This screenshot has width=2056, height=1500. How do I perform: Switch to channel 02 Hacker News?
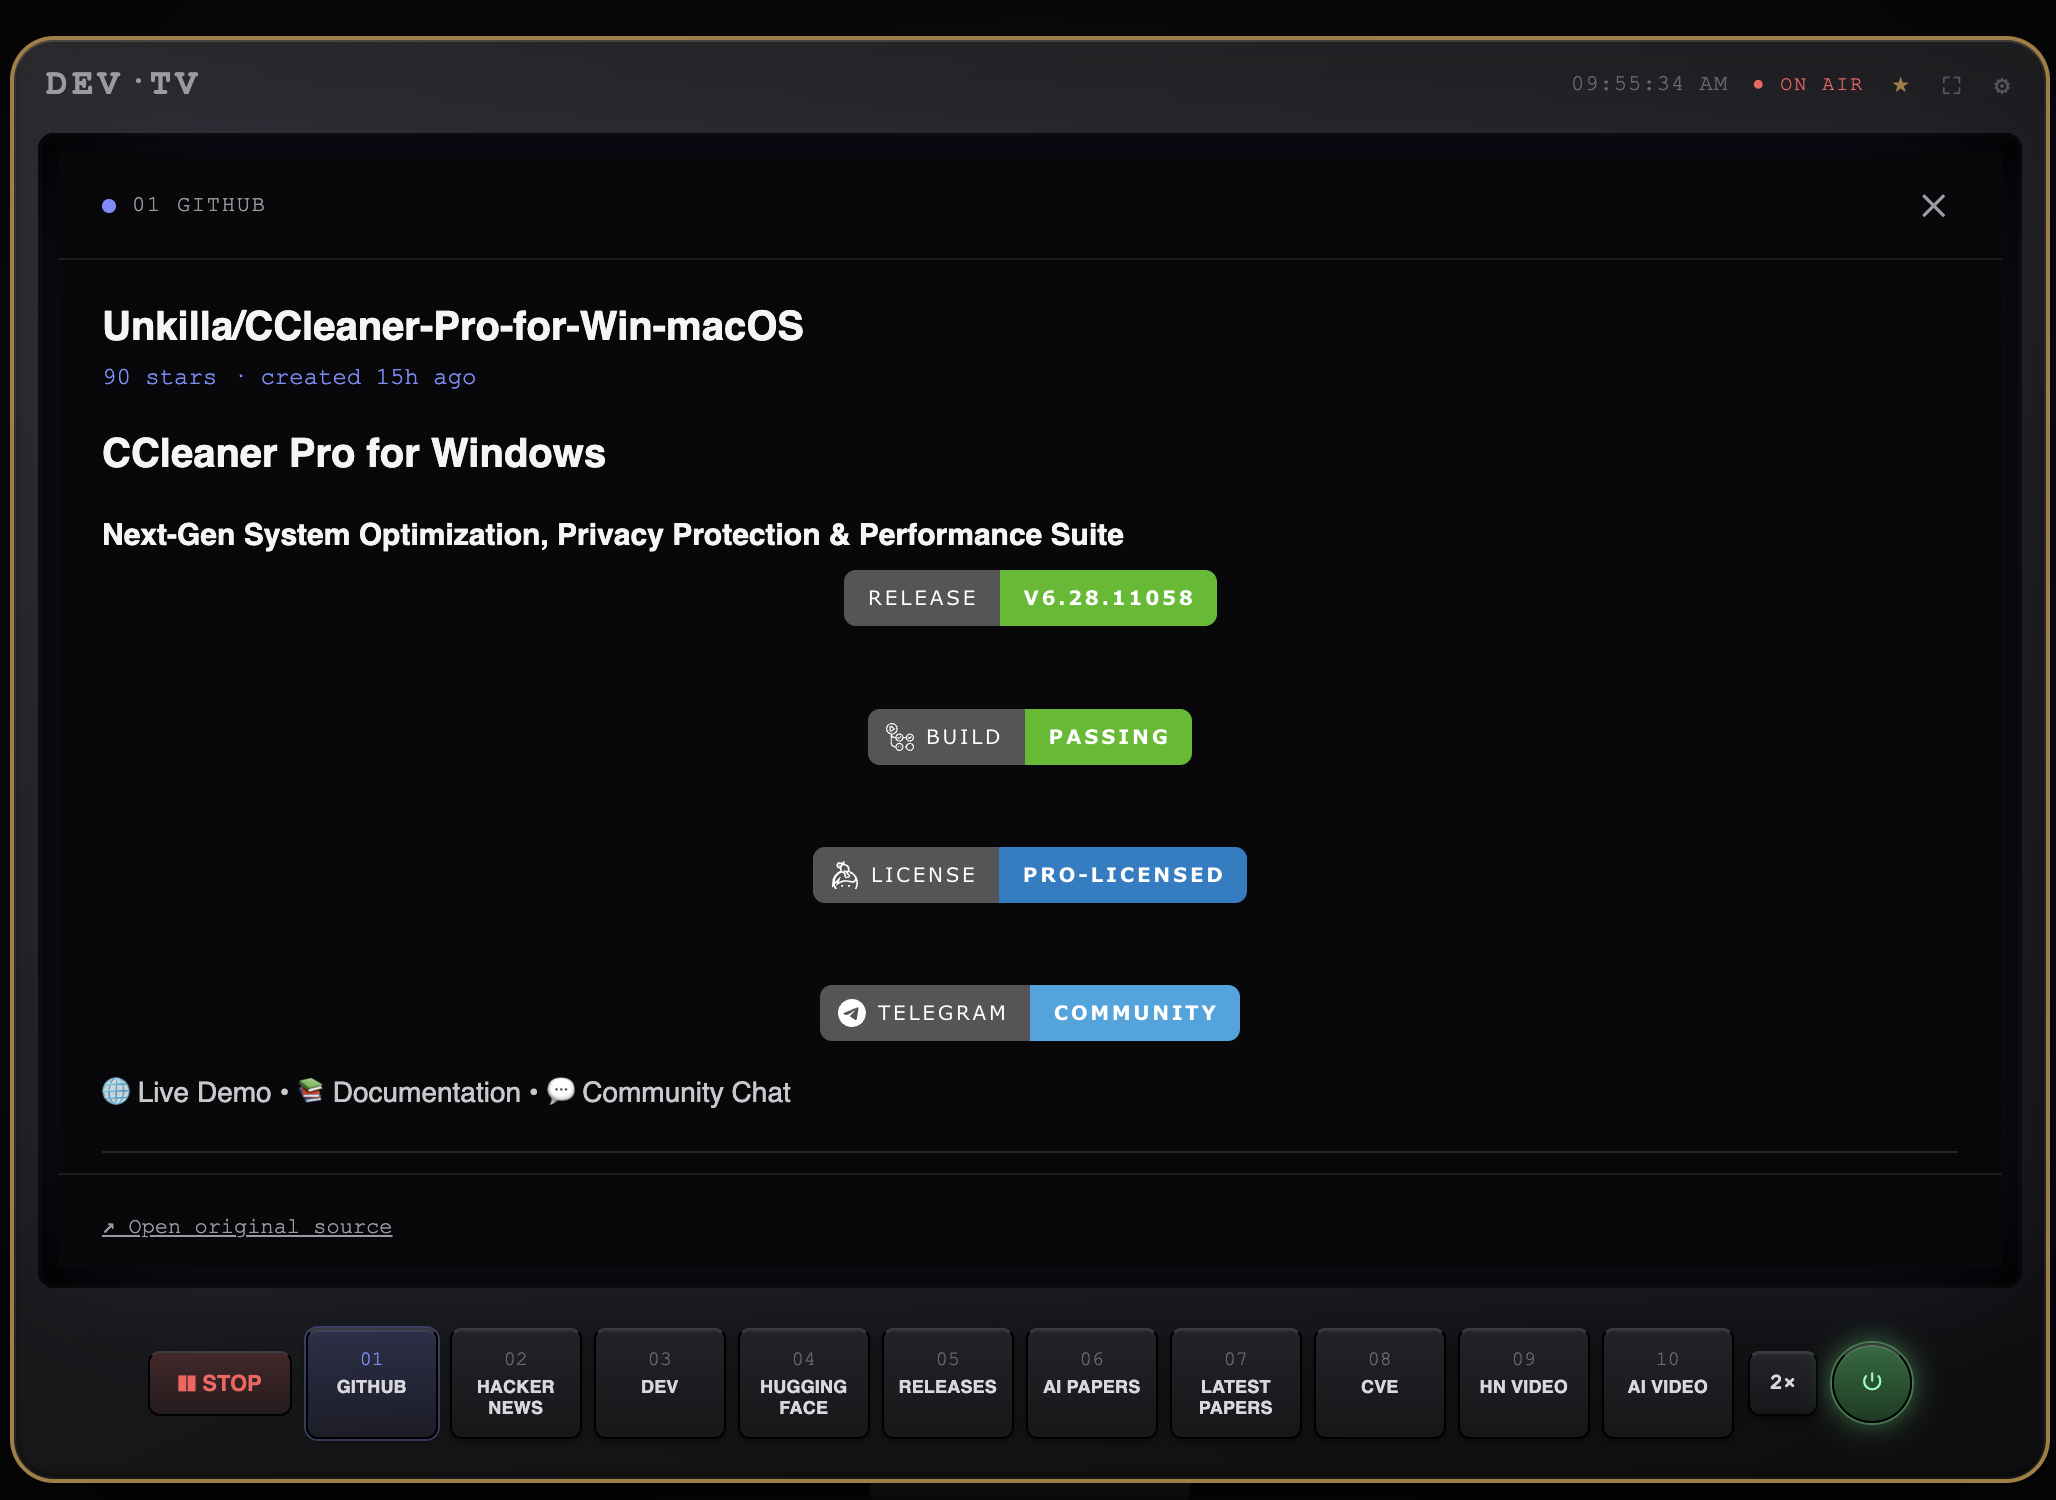tap(515, 1383)
